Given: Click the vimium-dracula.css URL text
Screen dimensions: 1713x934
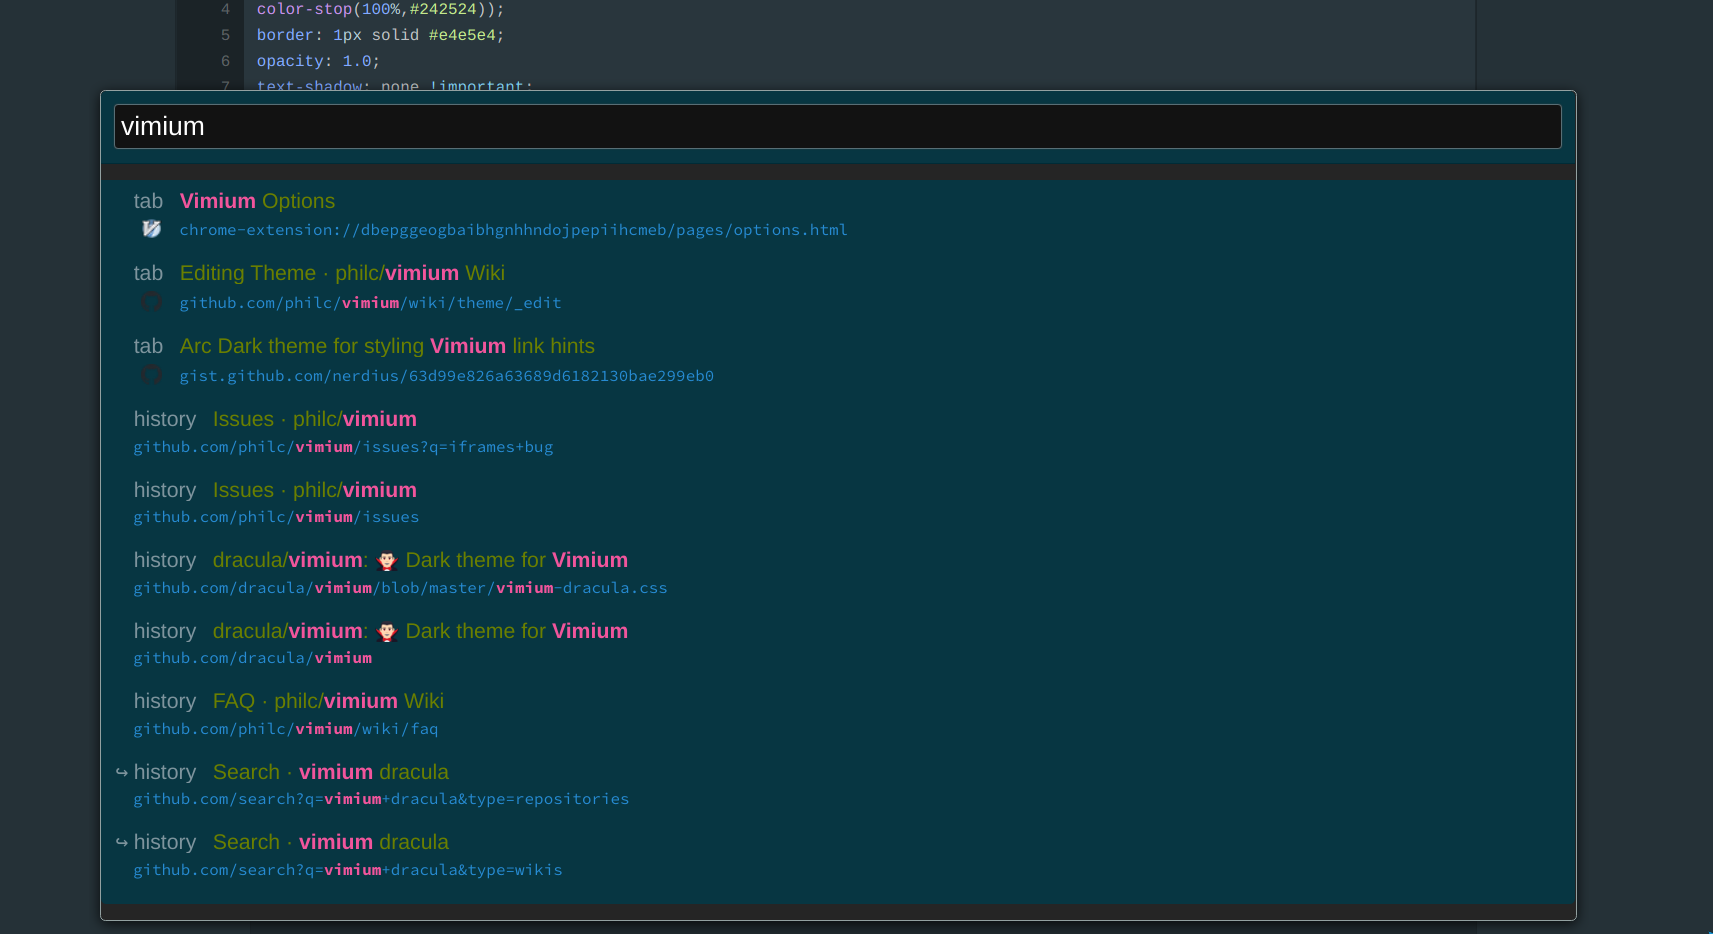Looking at the screenshot, I should pyautogui.click(x=400, y=588).
